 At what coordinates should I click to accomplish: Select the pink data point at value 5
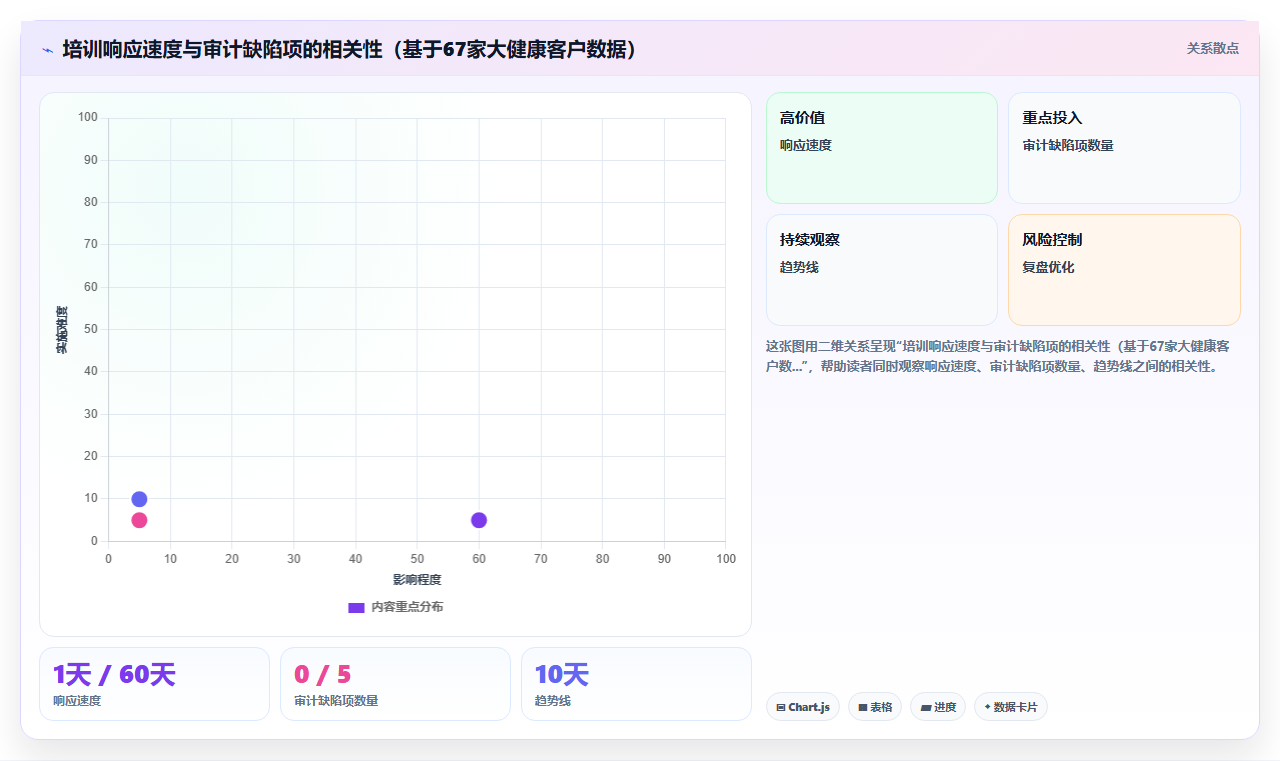click(139, 520)
